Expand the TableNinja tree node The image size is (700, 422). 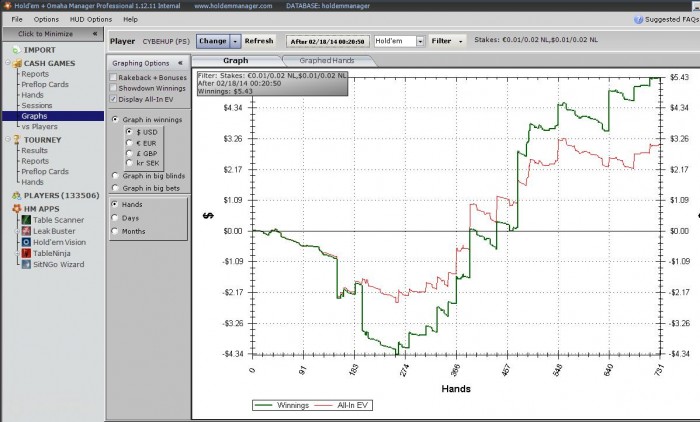point(17,253)
